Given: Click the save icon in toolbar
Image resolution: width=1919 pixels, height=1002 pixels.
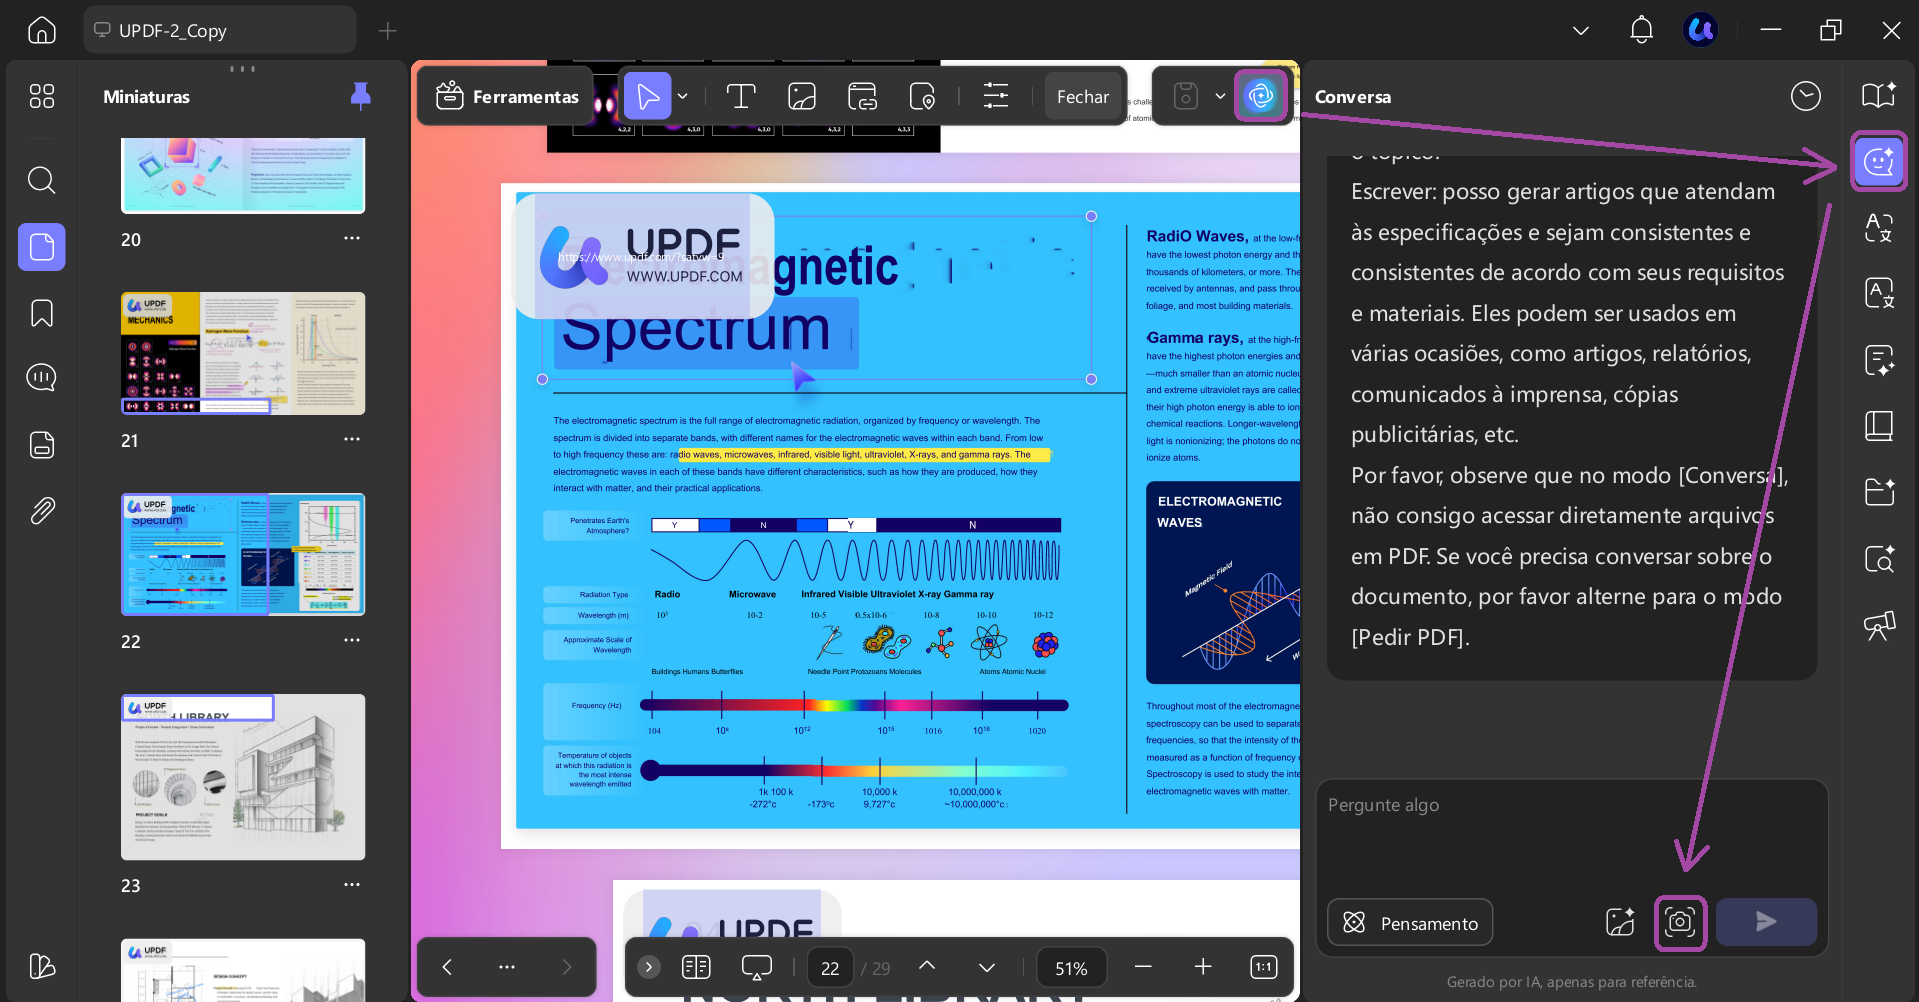Looking at the screenshot, I should point(1186,96).
